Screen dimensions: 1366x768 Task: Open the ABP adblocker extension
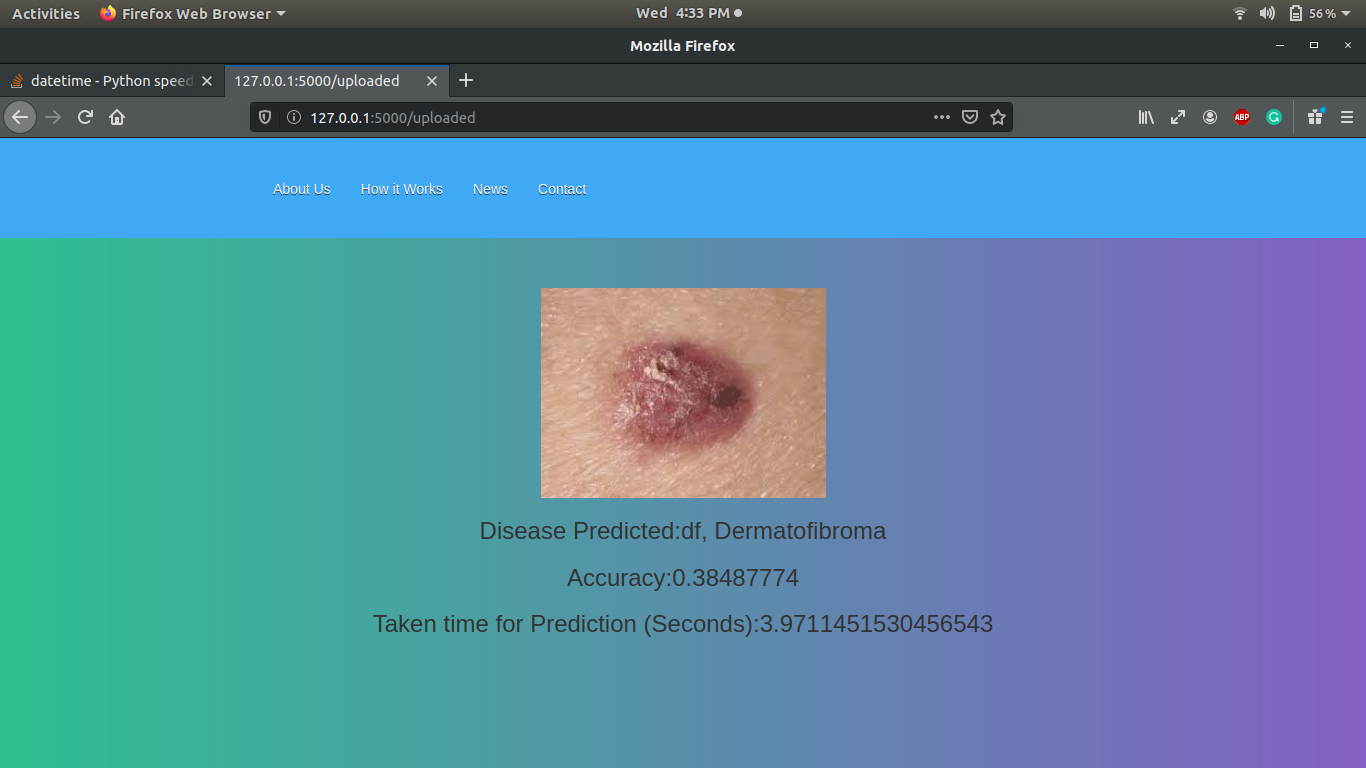(1242, 117)
